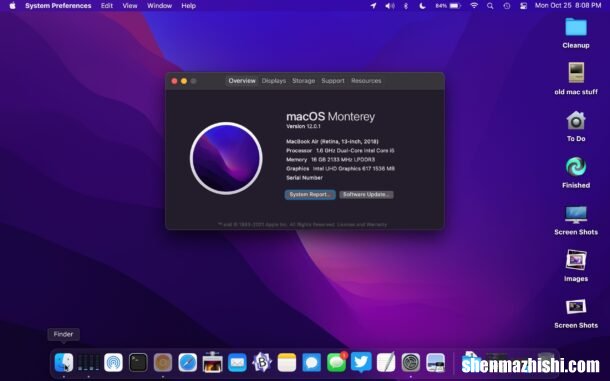Select the Cleanup folder on desktop

(576, 33)
